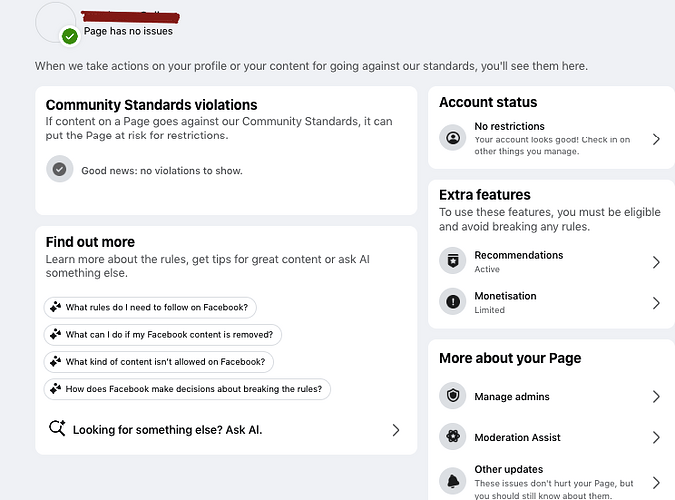This screenshot has height=500, width=675.
Task: Expand No restrictions account status chevron
Action: [656, 139]
